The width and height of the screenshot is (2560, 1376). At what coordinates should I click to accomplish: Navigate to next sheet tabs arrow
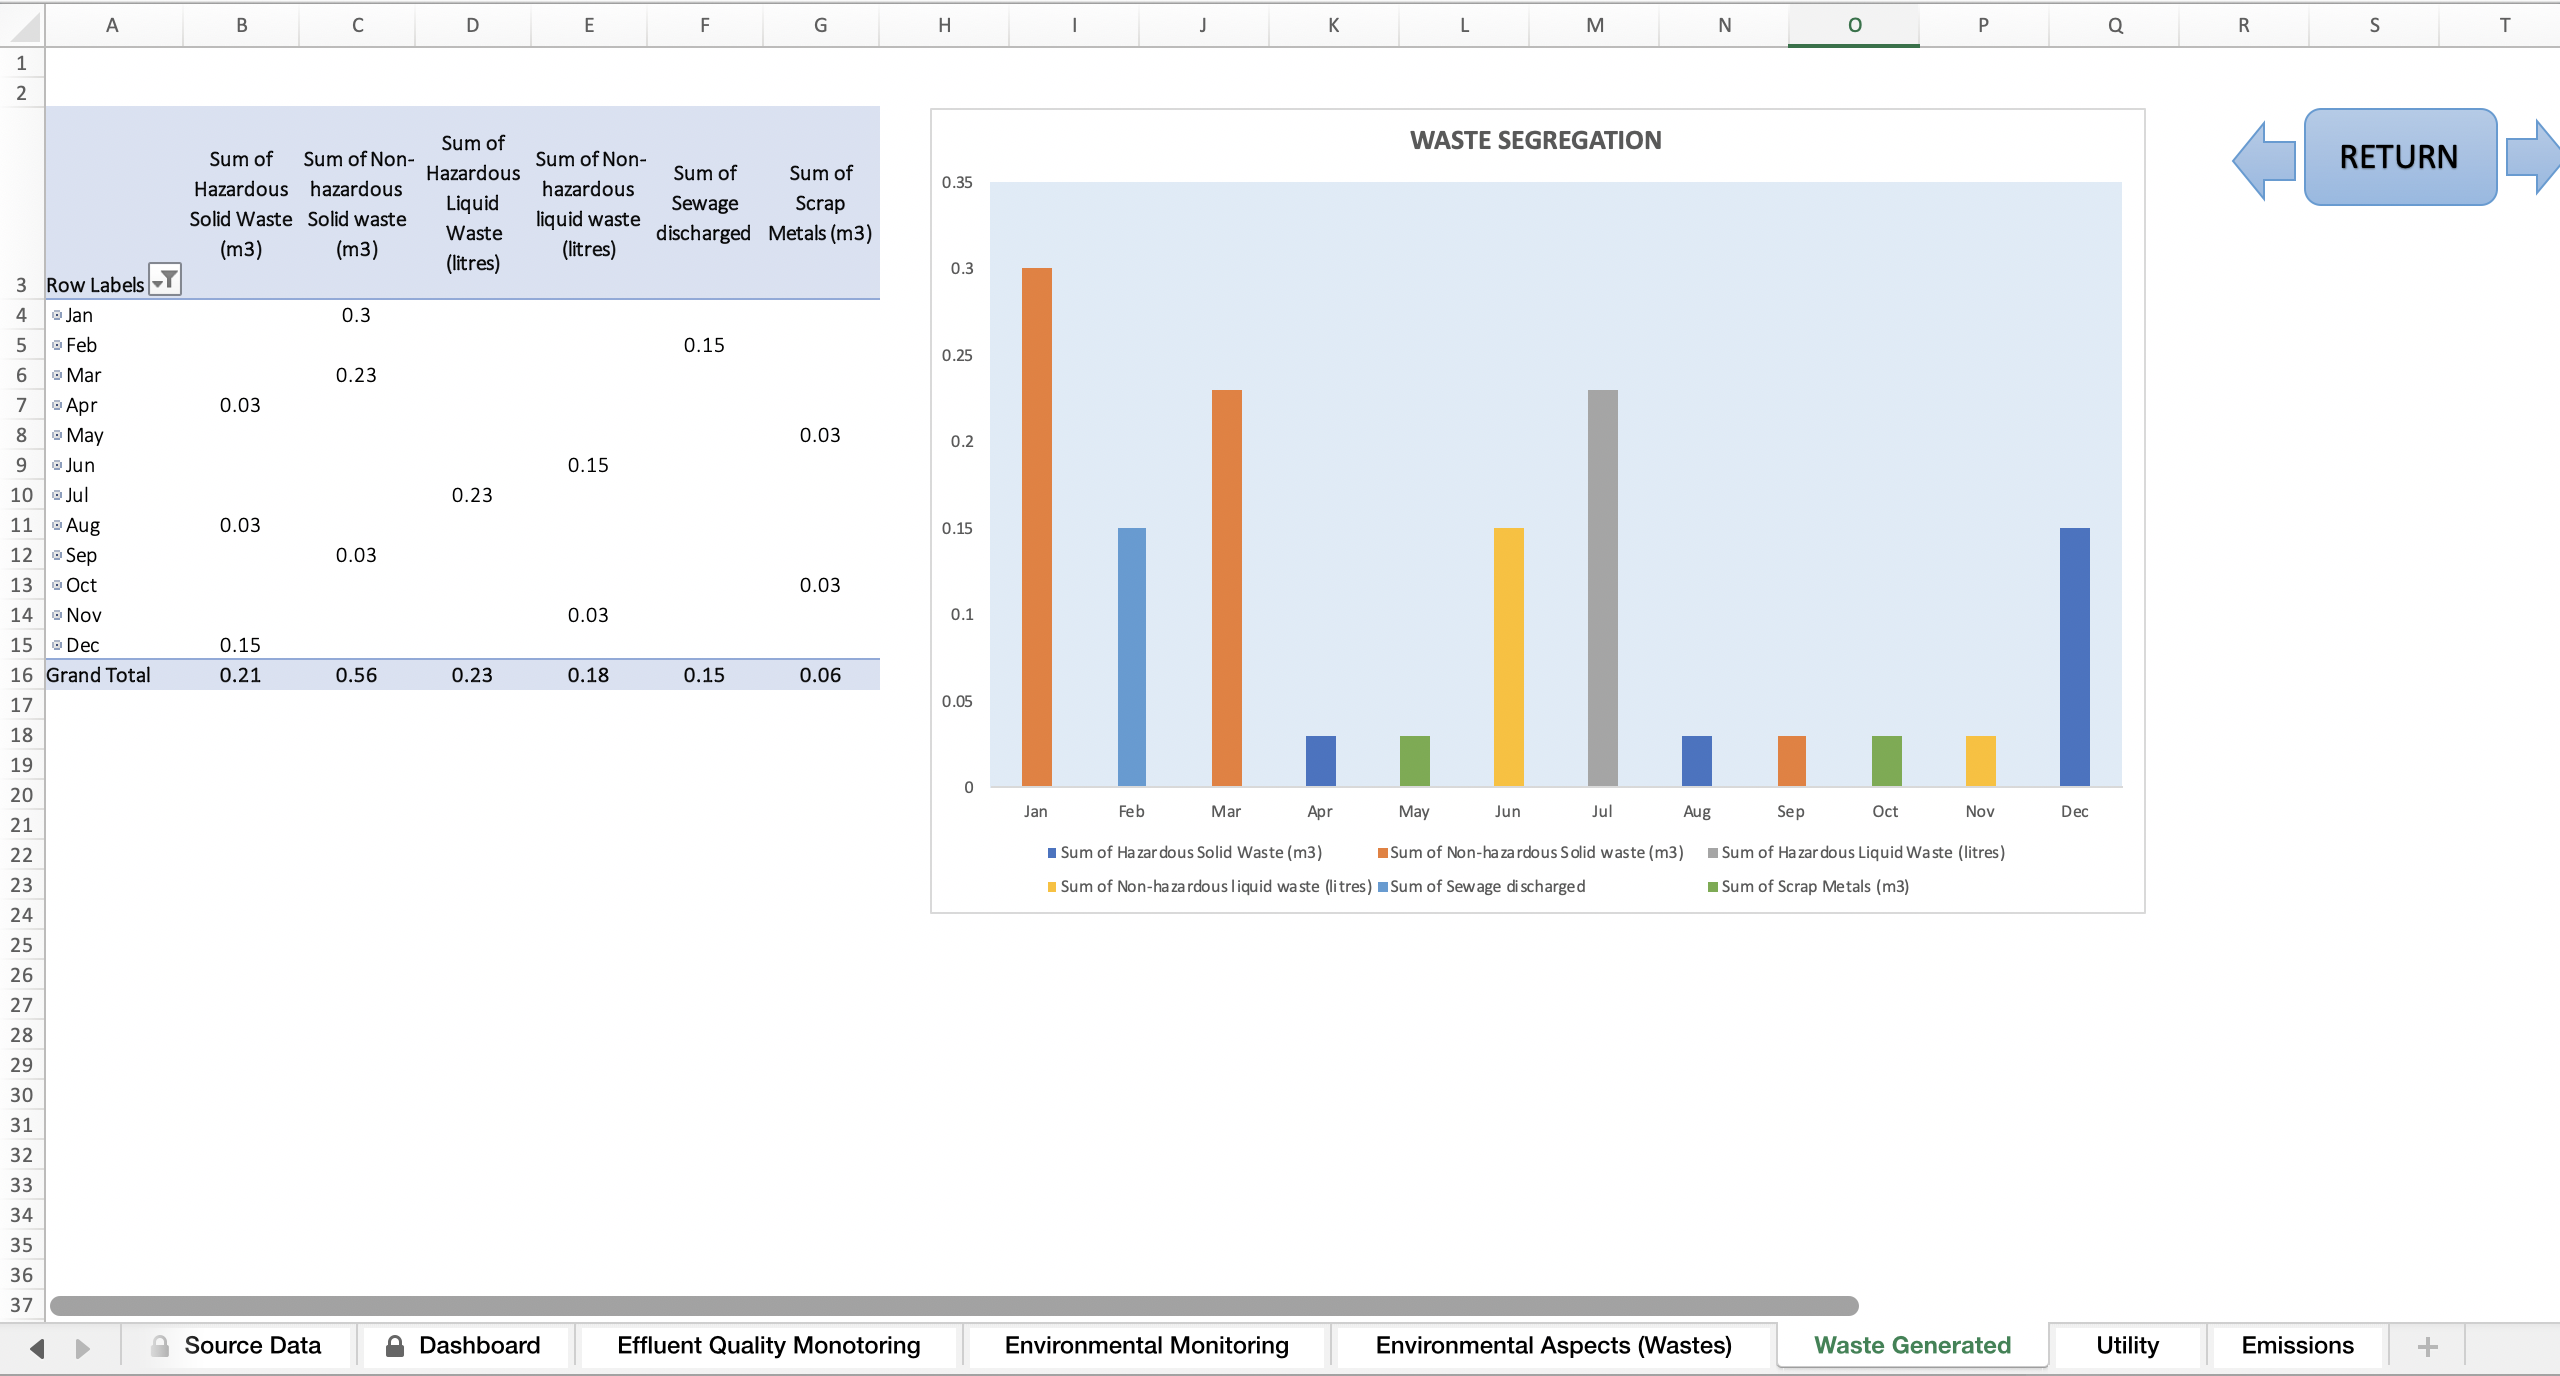(83, 1348)
